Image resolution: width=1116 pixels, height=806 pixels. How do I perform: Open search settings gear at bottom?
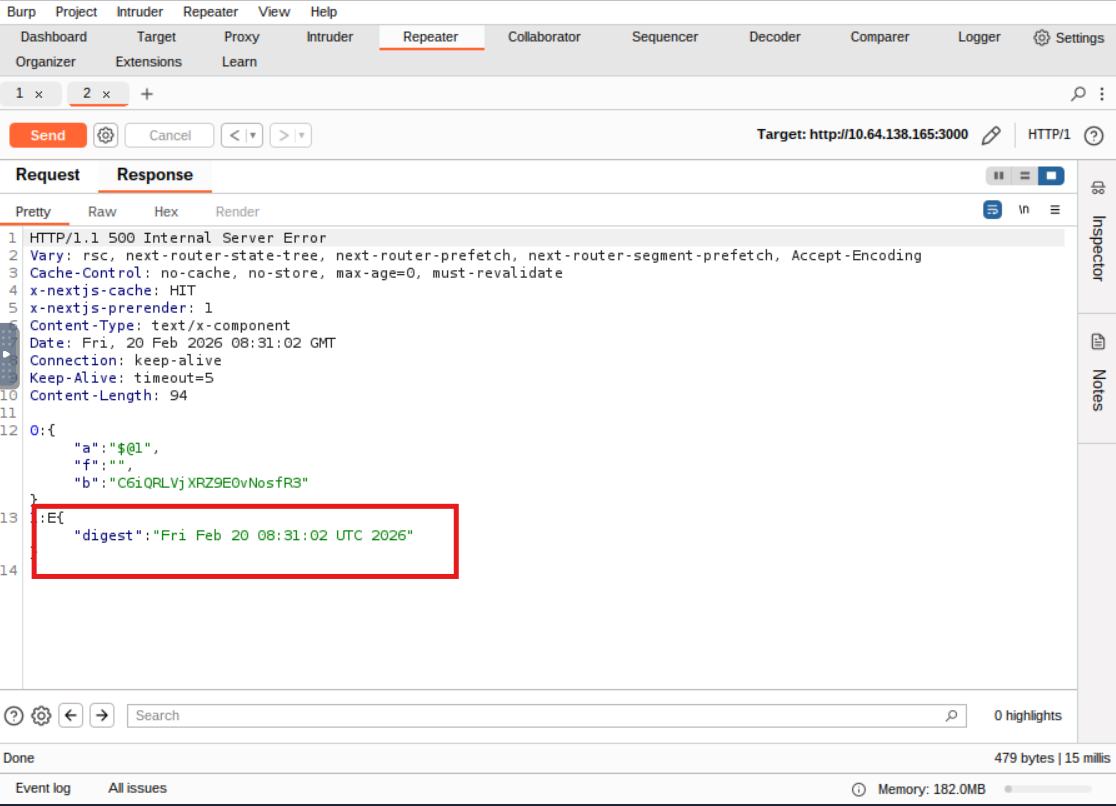(41, 715)
